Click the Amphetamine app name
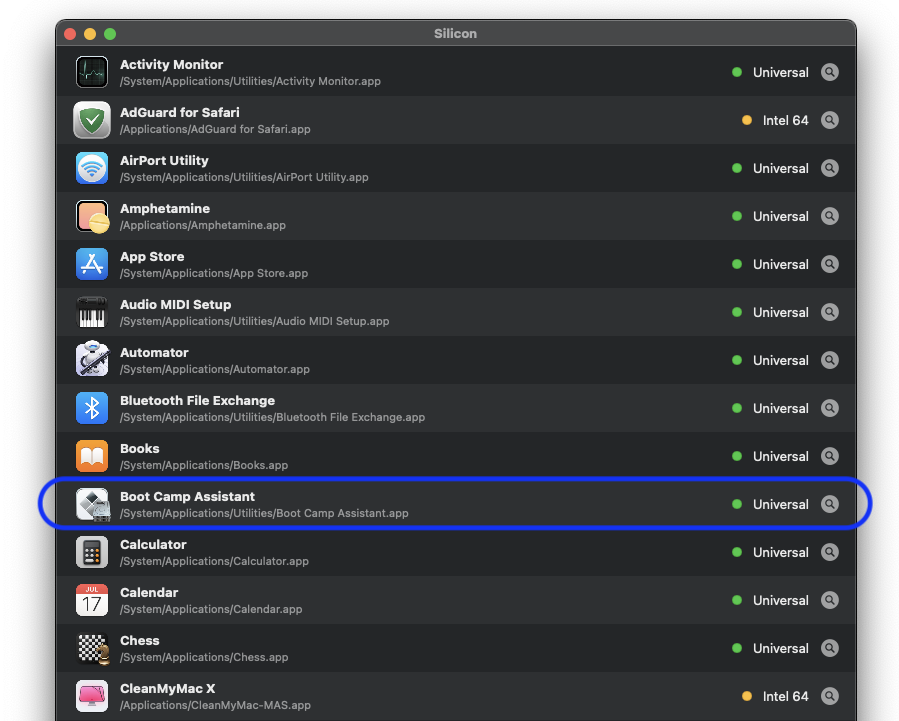The width and height of the screenshot is (899, 721). [x=165, y=209]
